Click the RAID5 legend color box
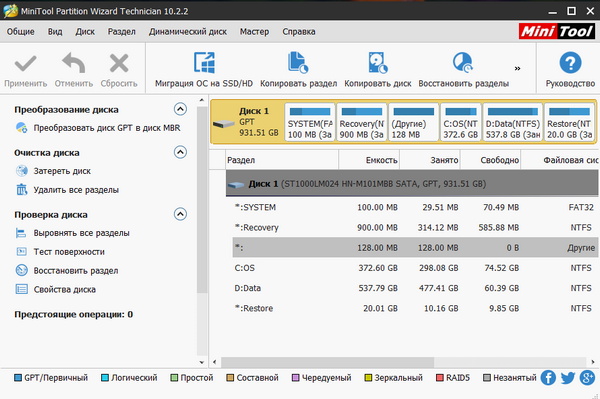Image resolution: width=600 pixels, height=399 pixels. tap(440, 378)
